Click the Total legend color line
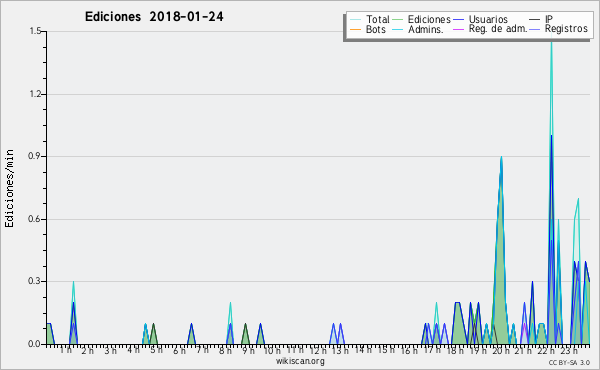The height and width of the screenshot is (370, 600). 355,20
